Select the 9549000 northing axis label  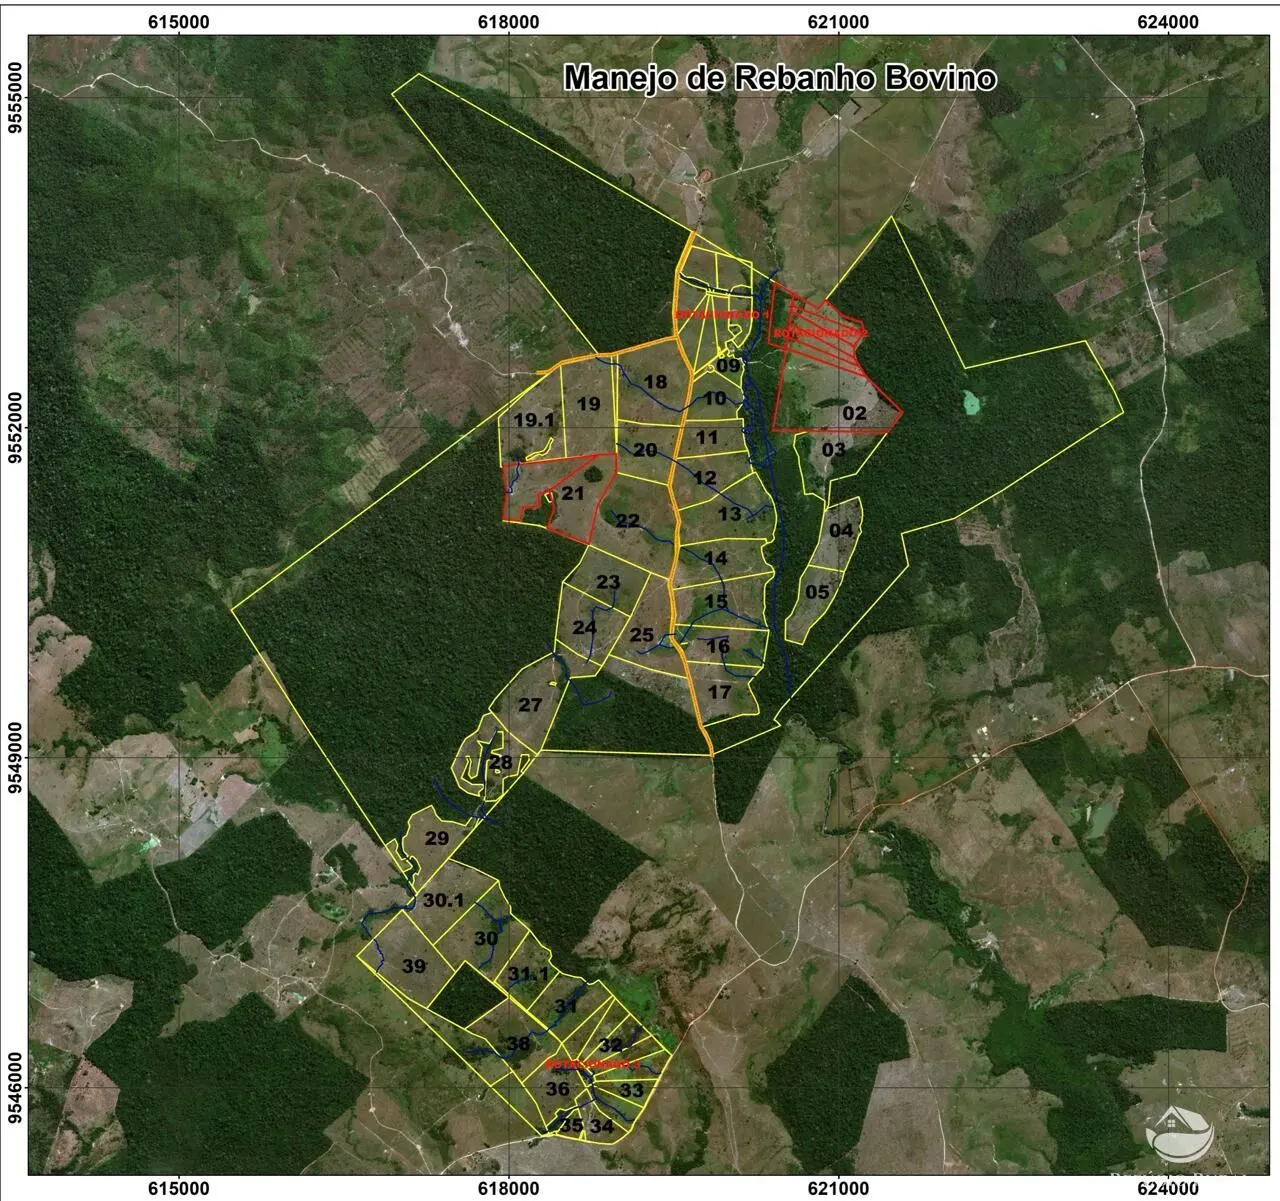(16, 758)
